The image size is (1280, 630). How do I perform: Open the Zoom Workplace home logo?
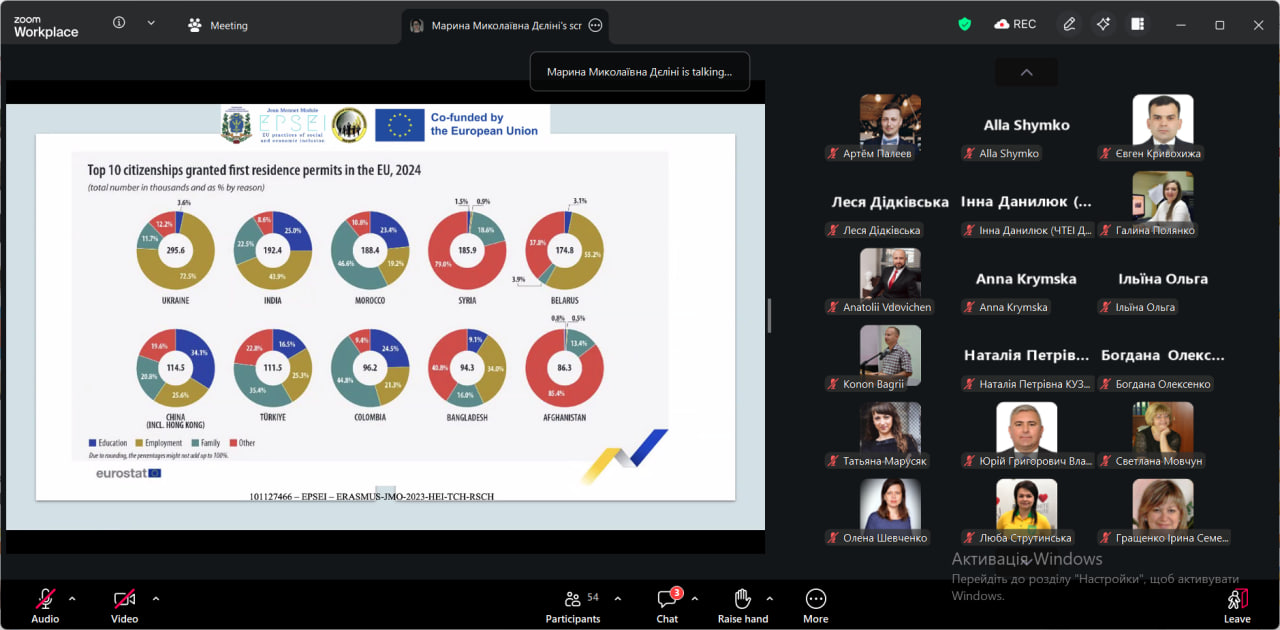(x=45, y=26)
